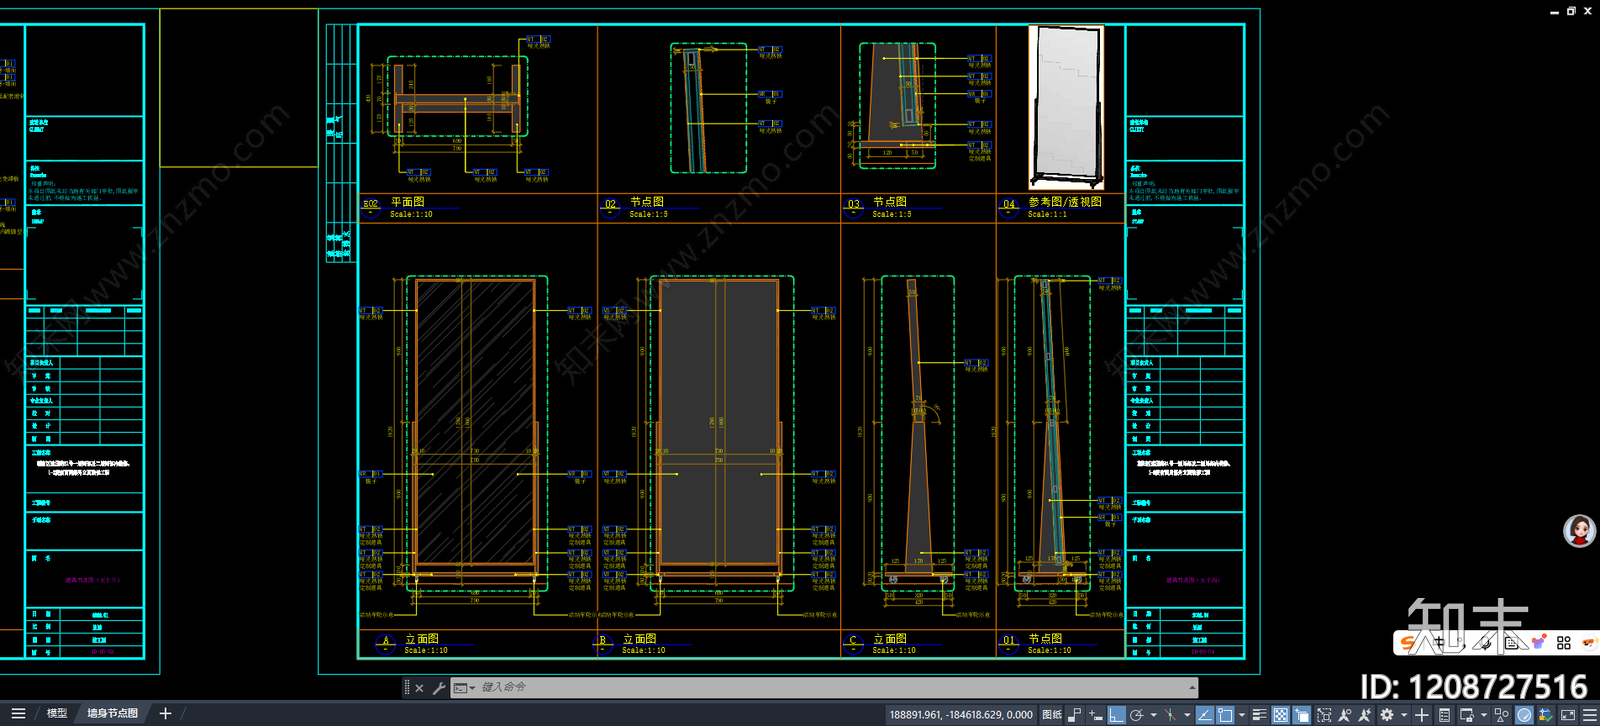Click the lock user interface icon
This screenshot has height=726, width=1600.
coord(1466,715)
